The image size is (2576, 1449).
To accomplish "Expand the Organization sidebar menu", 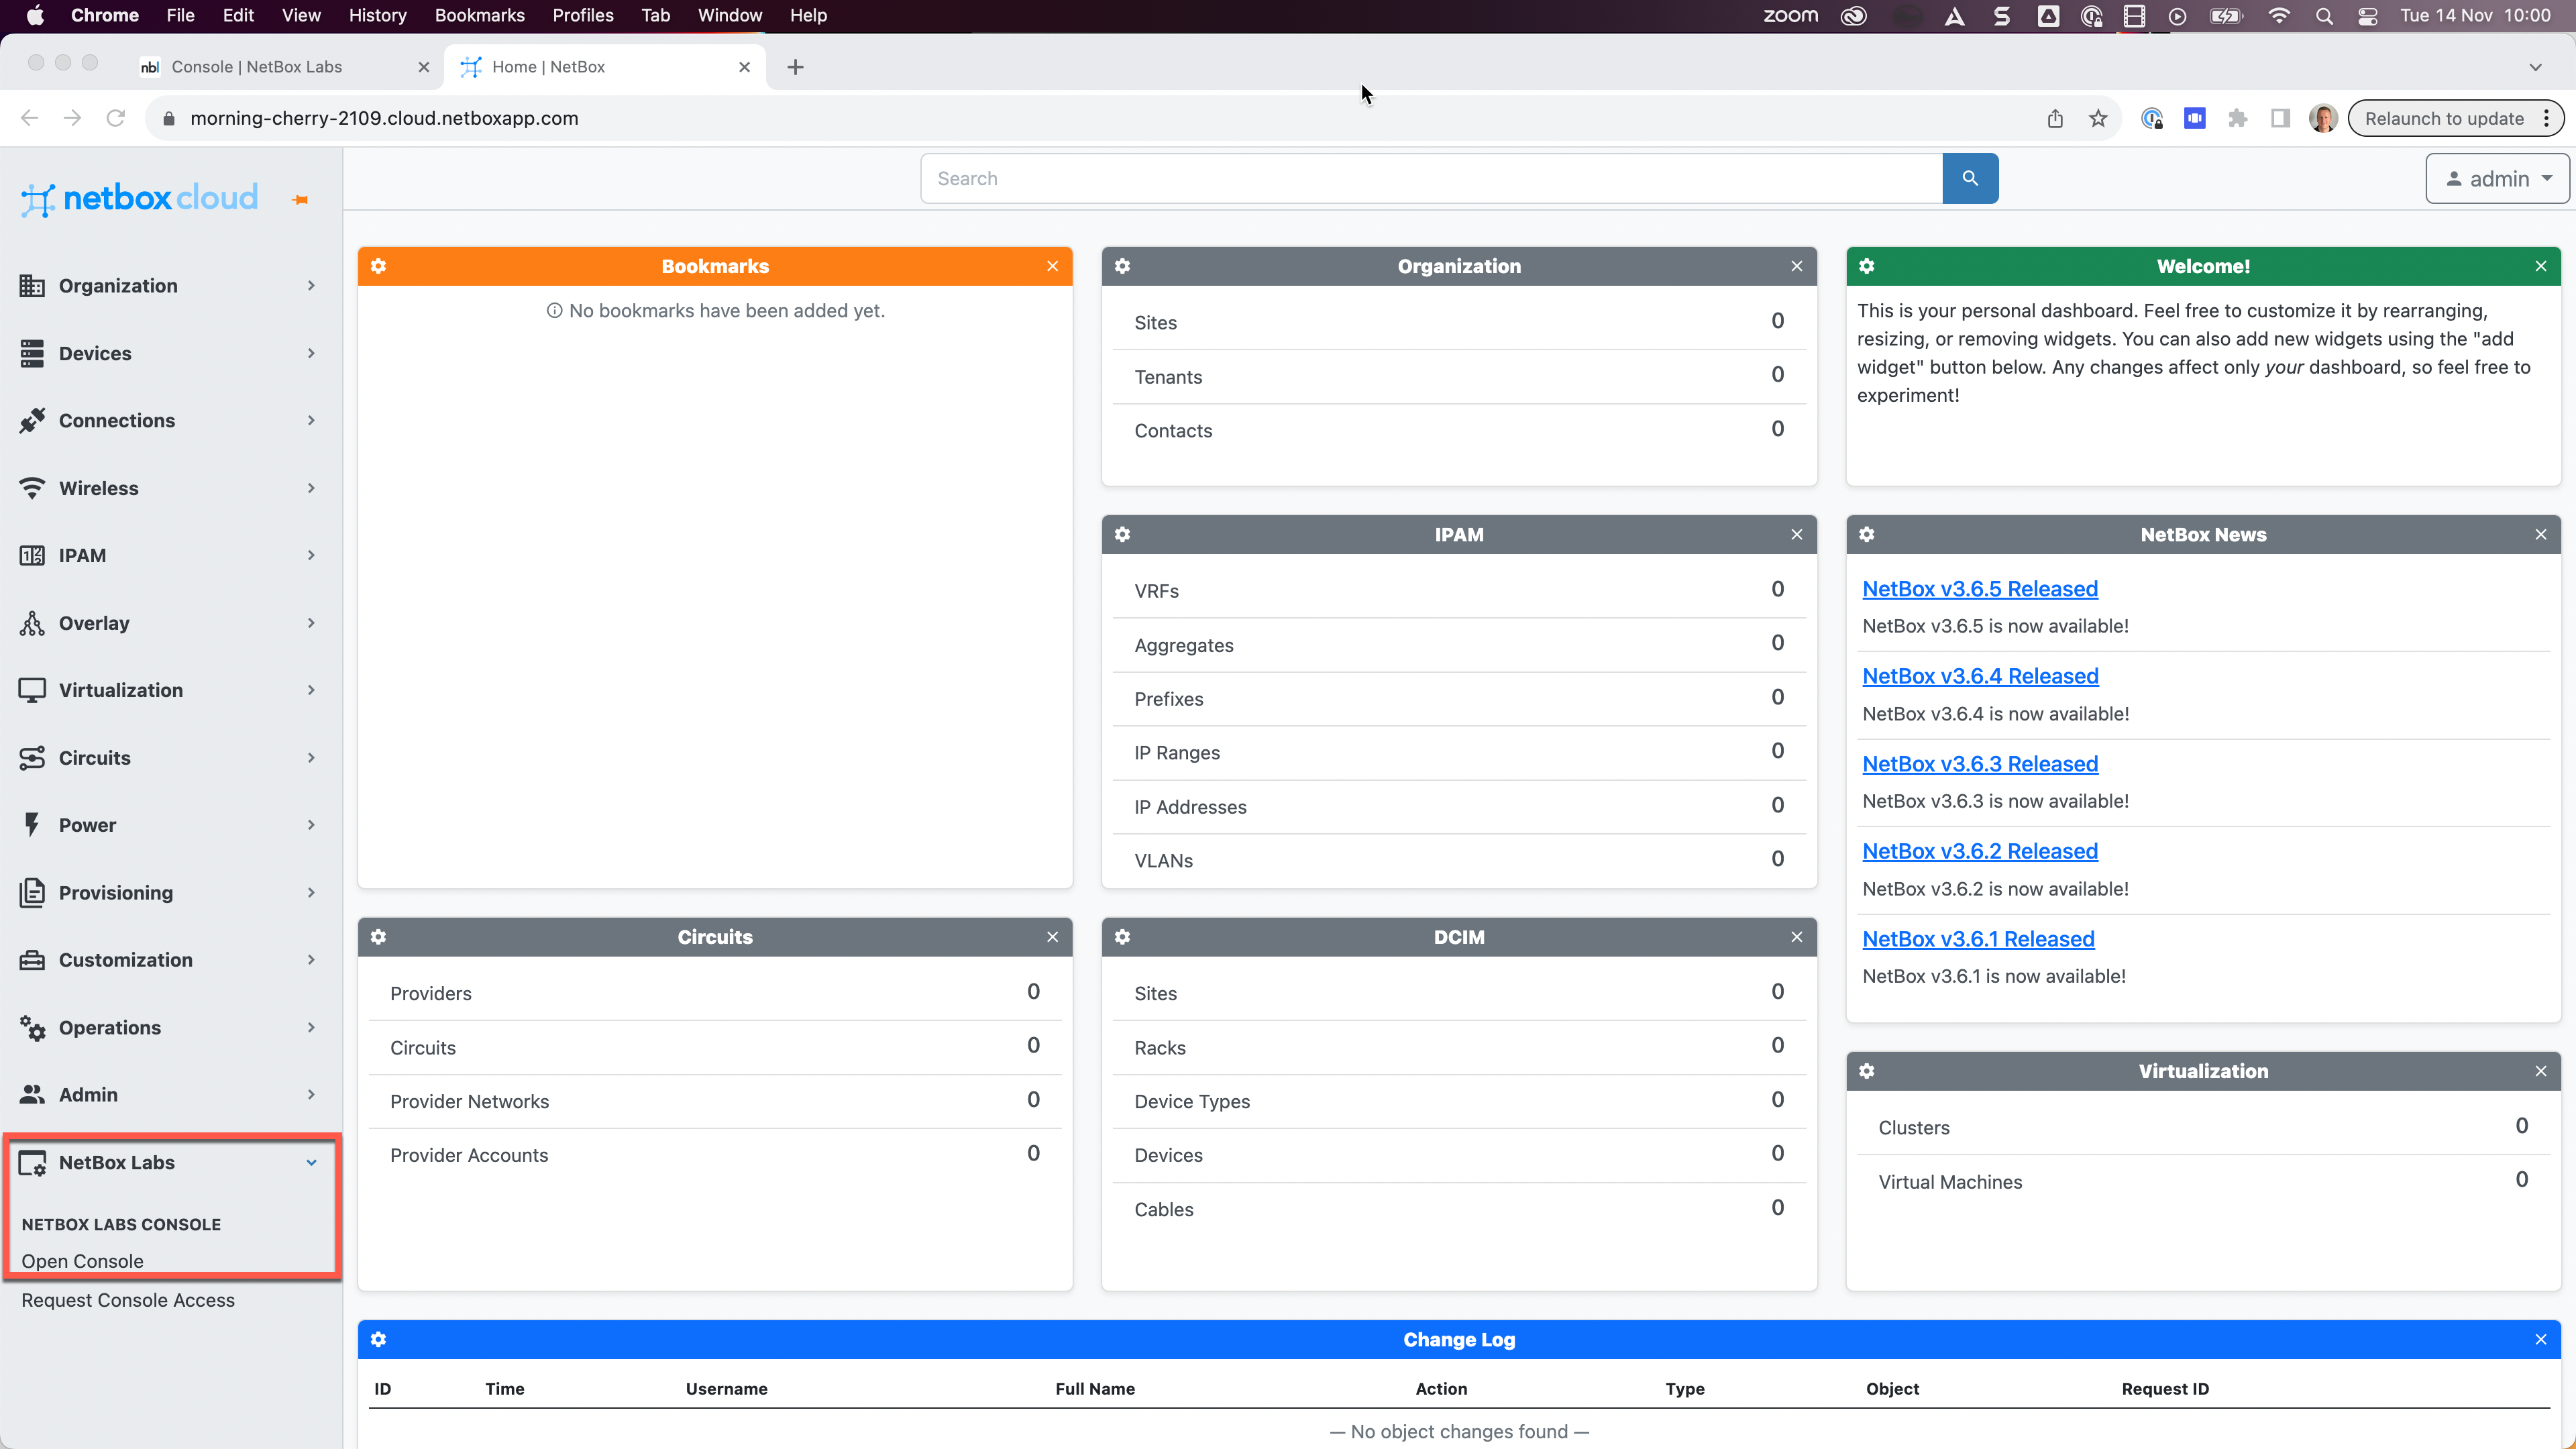I will pyautogui.click(x=170, y=286).
